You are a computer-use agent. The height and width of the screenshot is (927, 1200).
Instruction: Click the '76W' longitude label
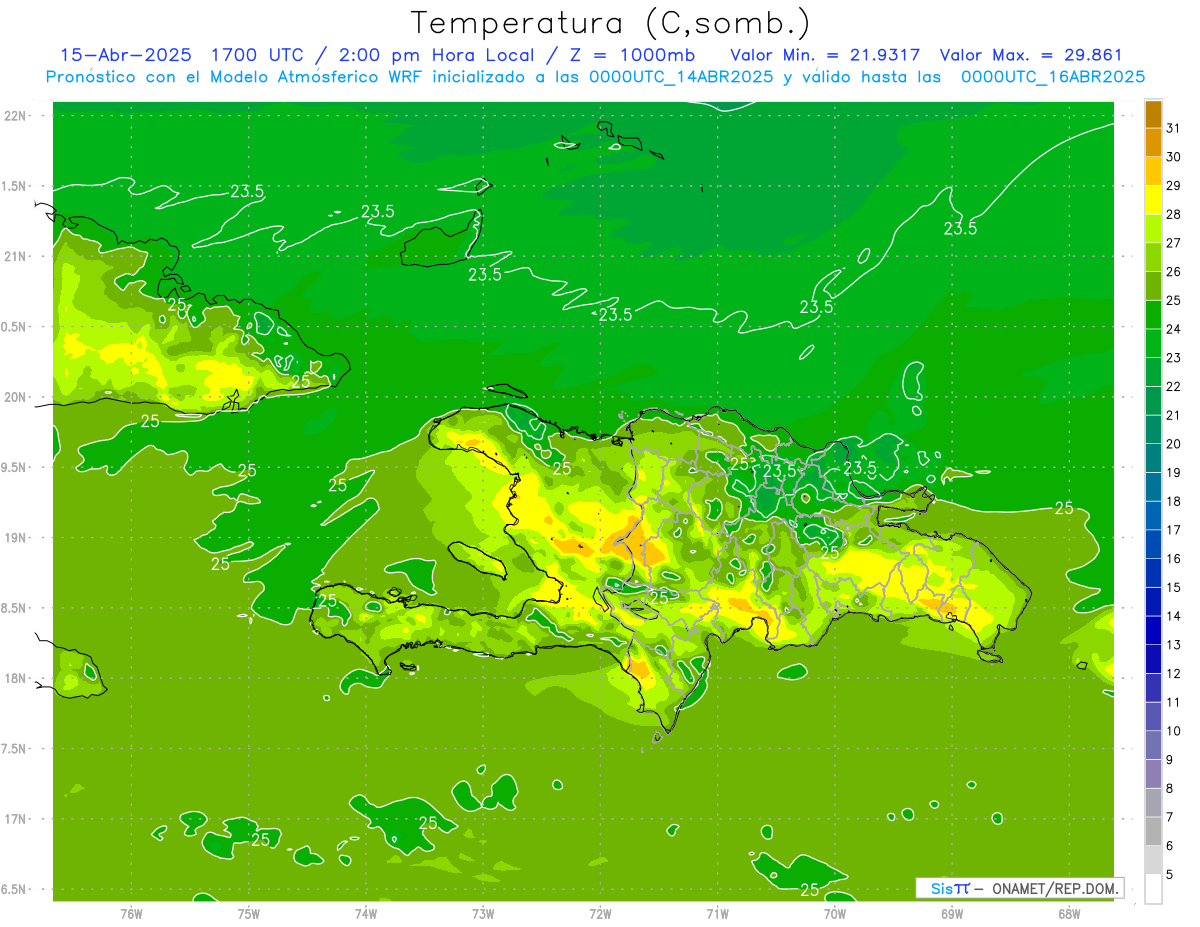[x=131, y=914]
